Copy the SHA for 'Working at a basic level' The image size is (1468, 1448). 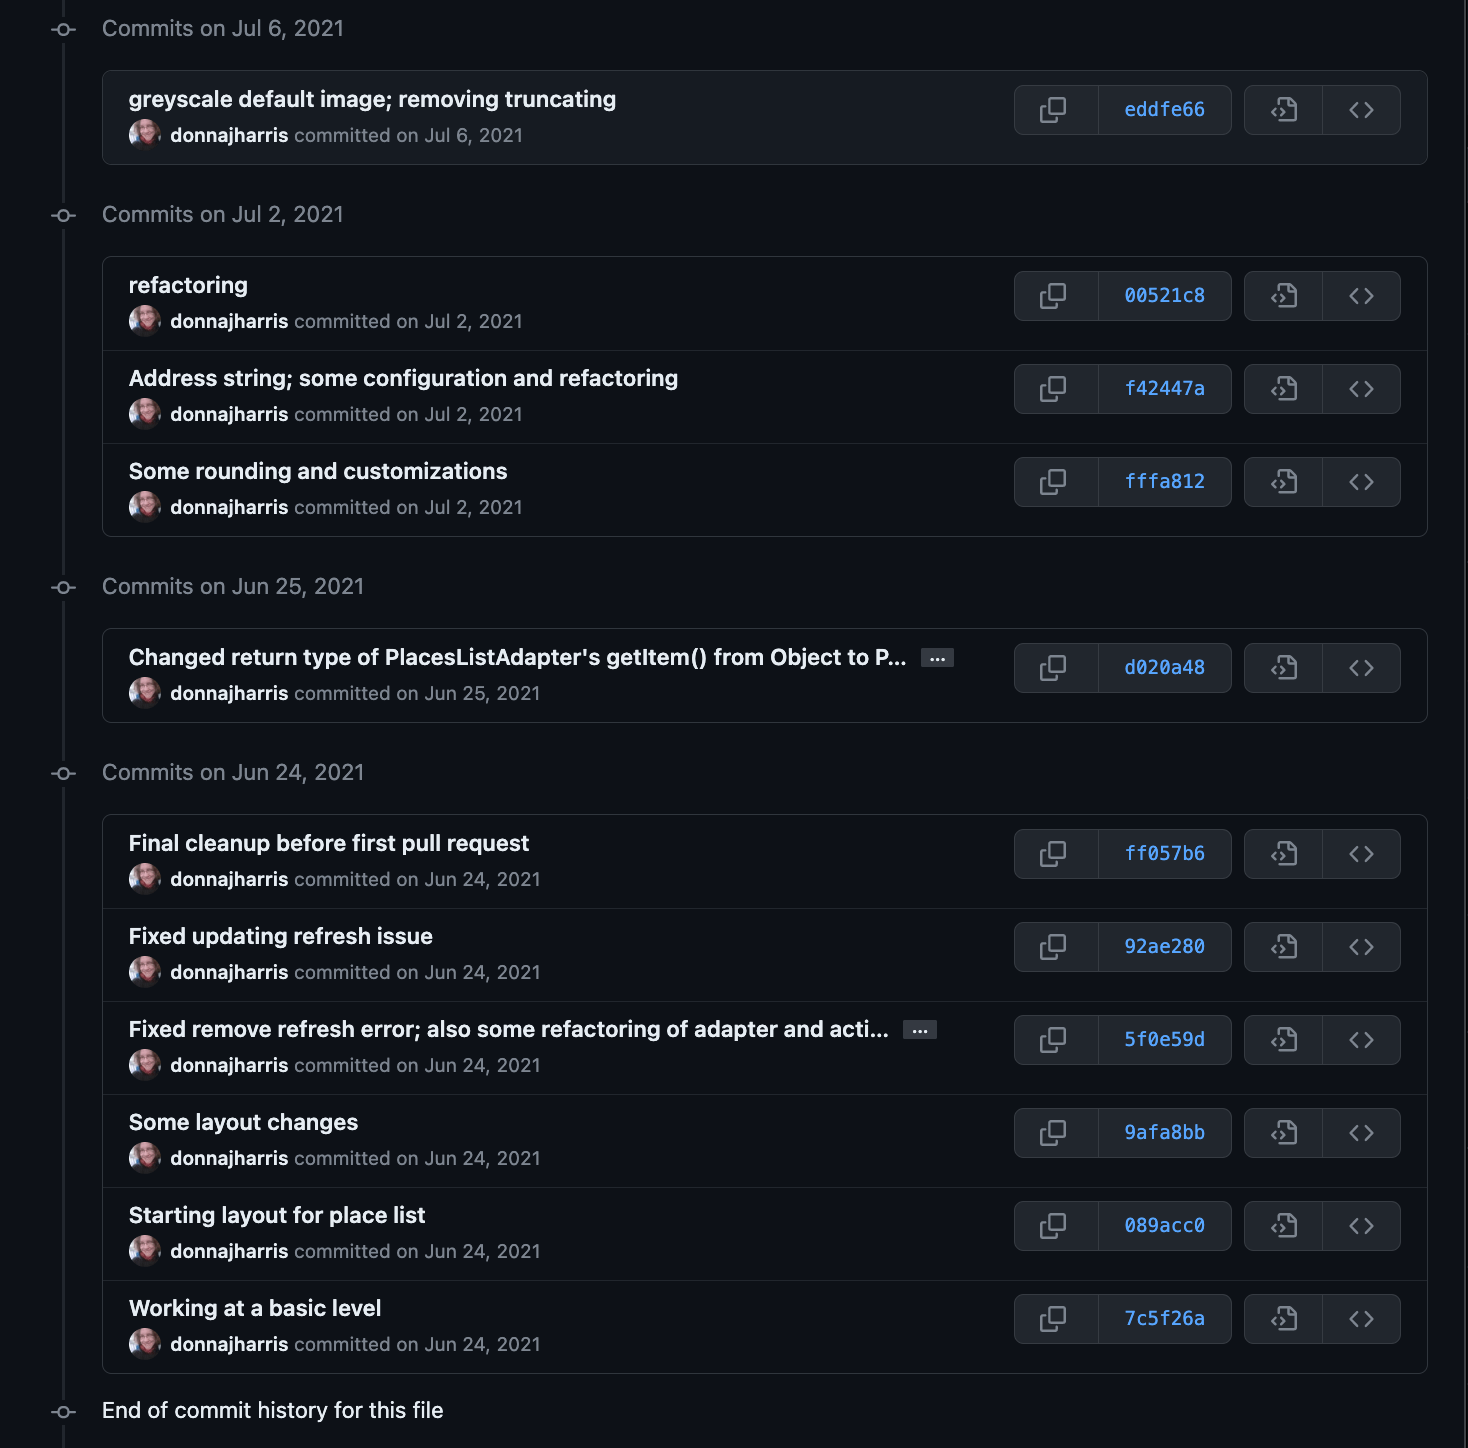coord(1055,1318)
